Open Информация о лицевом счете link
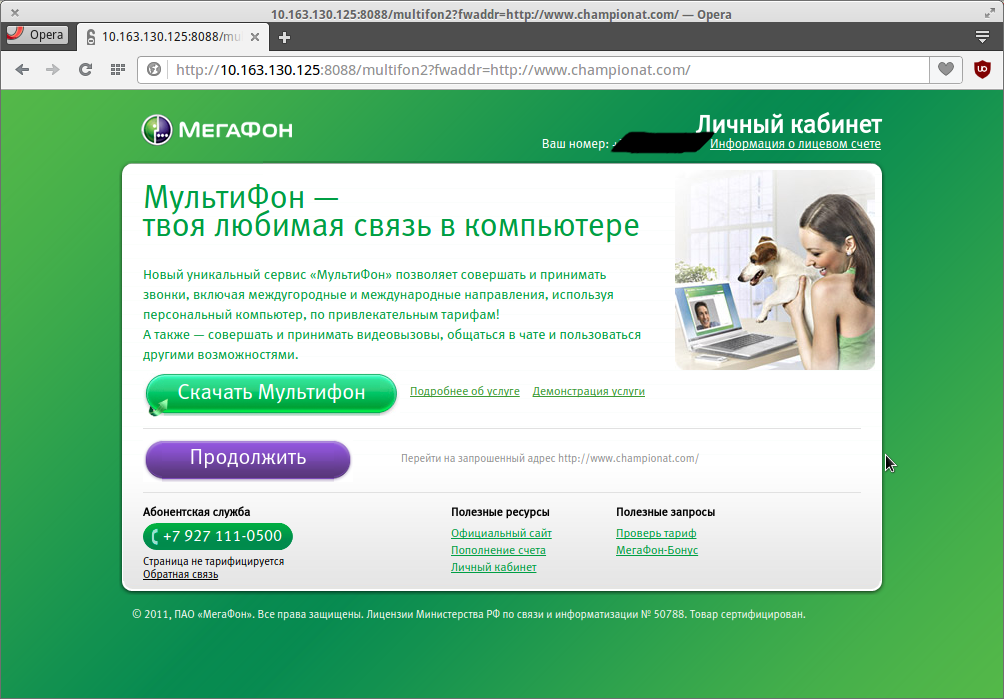 795,144
